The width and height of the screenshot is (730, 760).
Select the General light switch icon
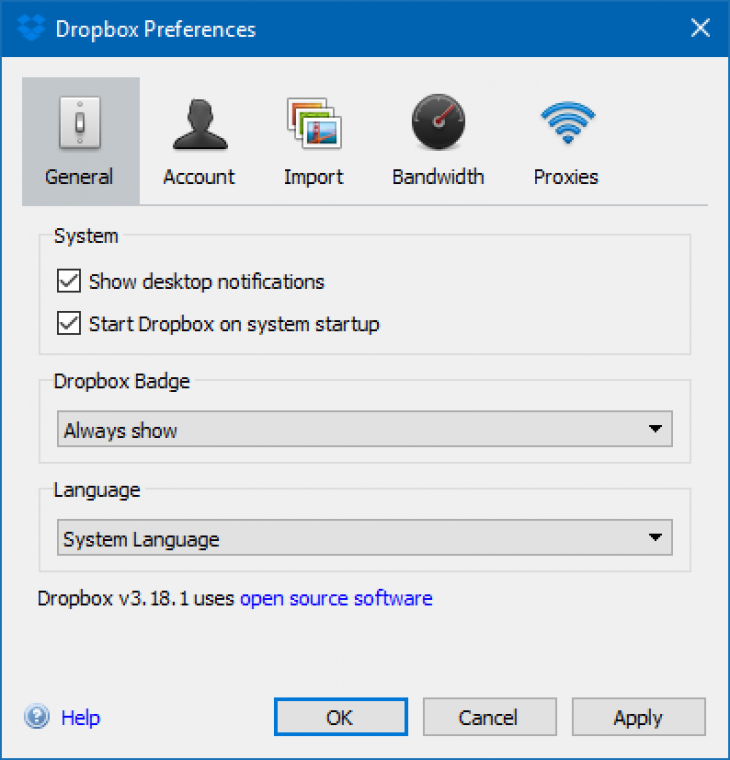point(80,123)
